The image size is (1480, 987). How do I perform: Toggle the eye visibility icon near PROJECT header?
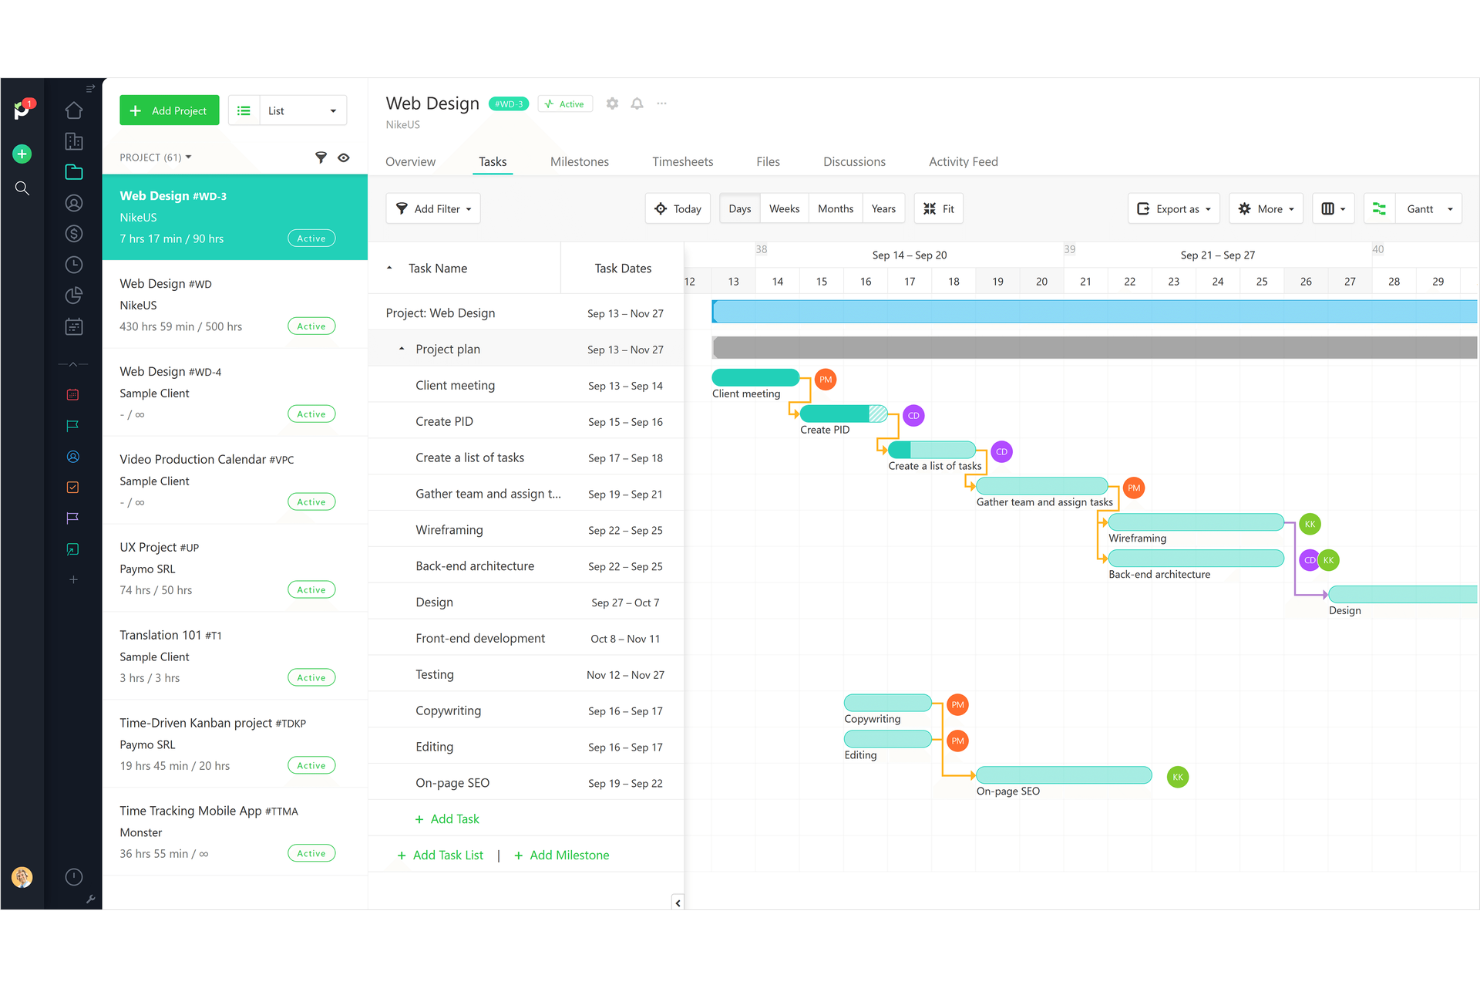[x=344, y=157]
